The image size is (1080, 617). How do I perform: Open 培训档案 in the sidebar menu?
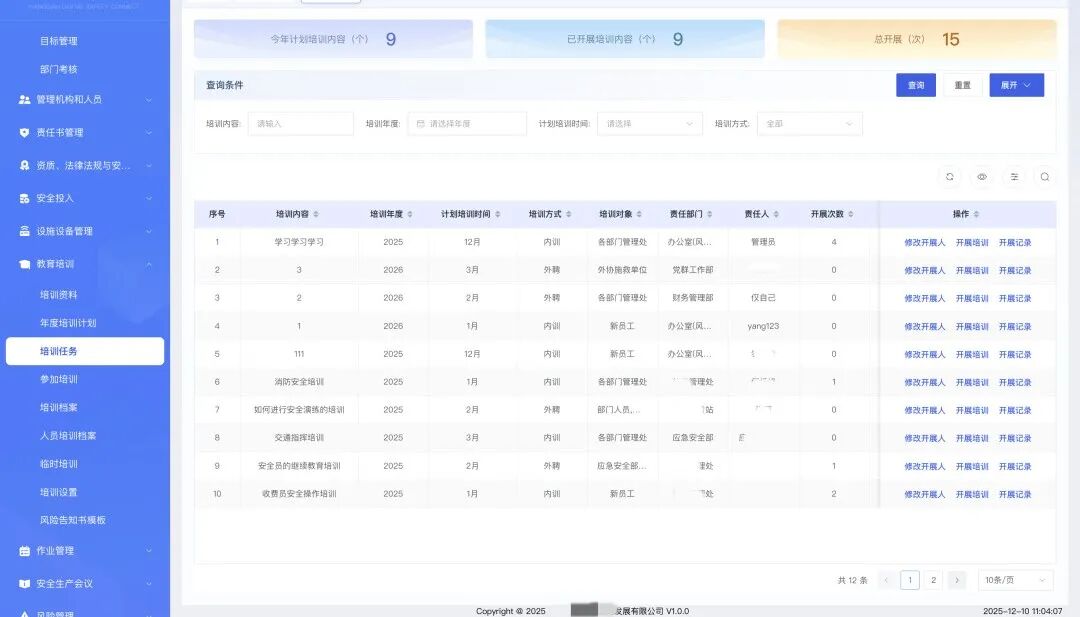point(59,408)
